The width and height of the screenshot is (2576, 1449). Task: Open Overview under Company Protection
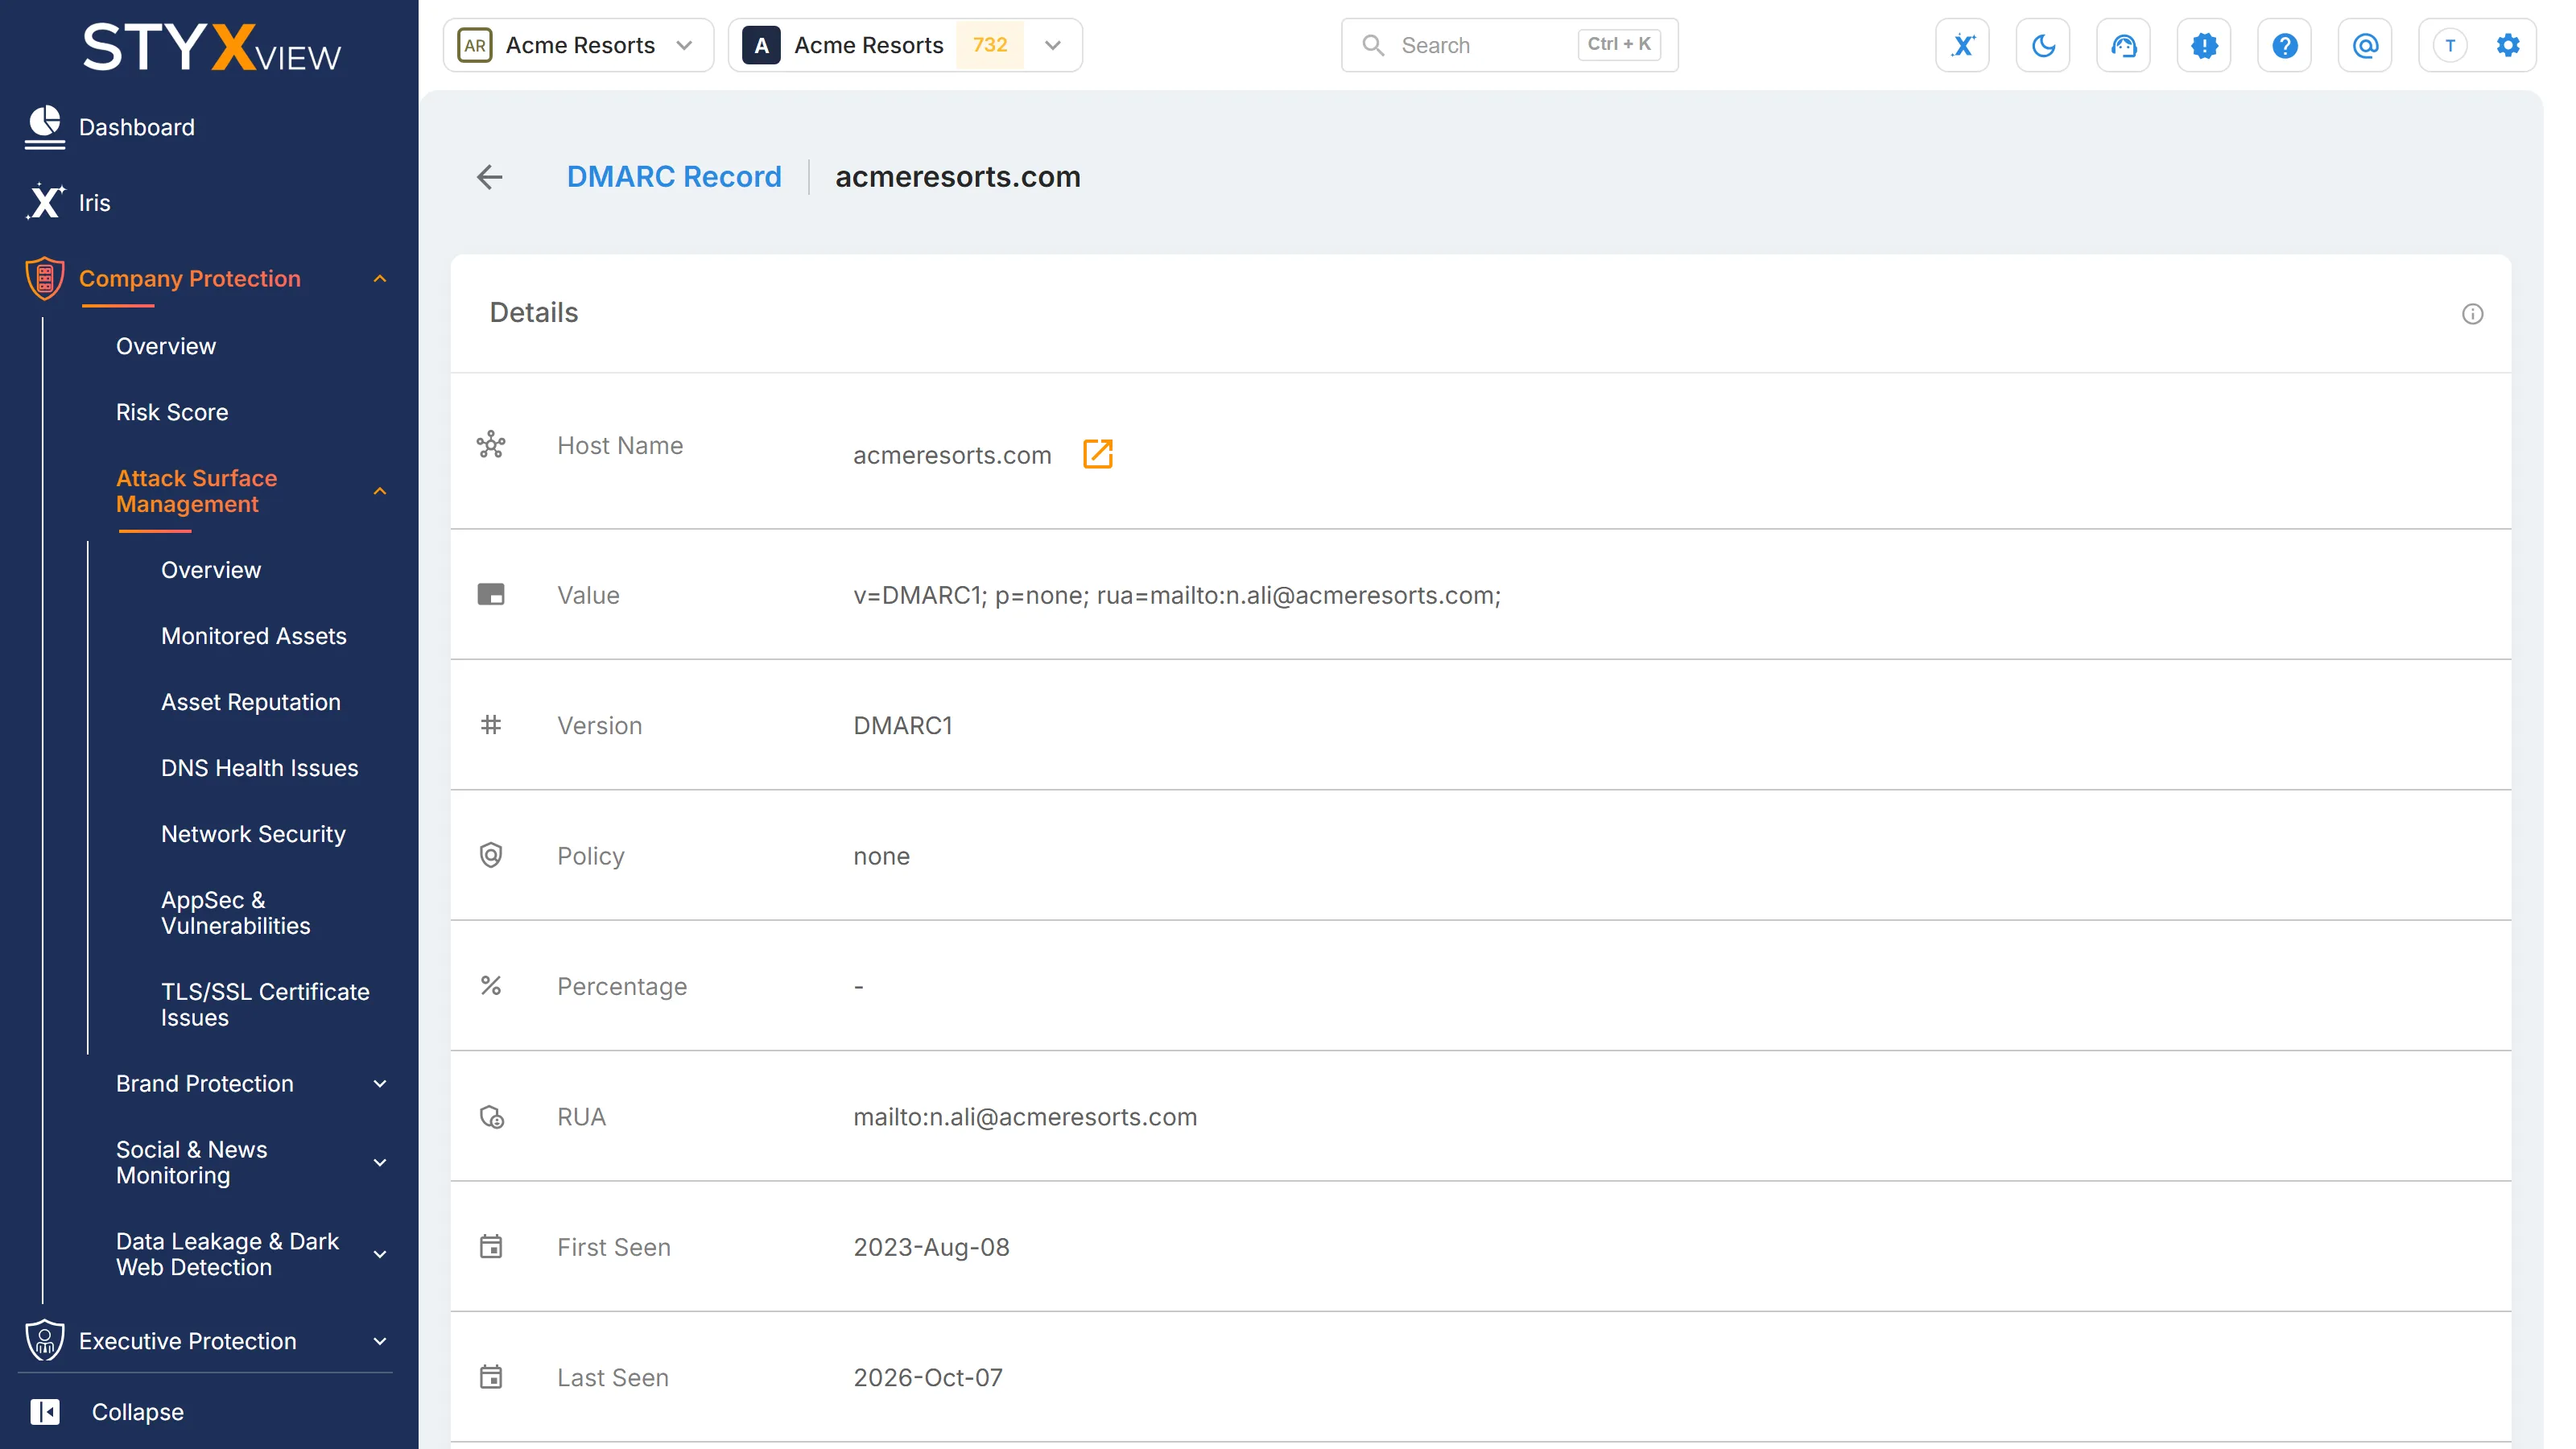click(166, 346)
